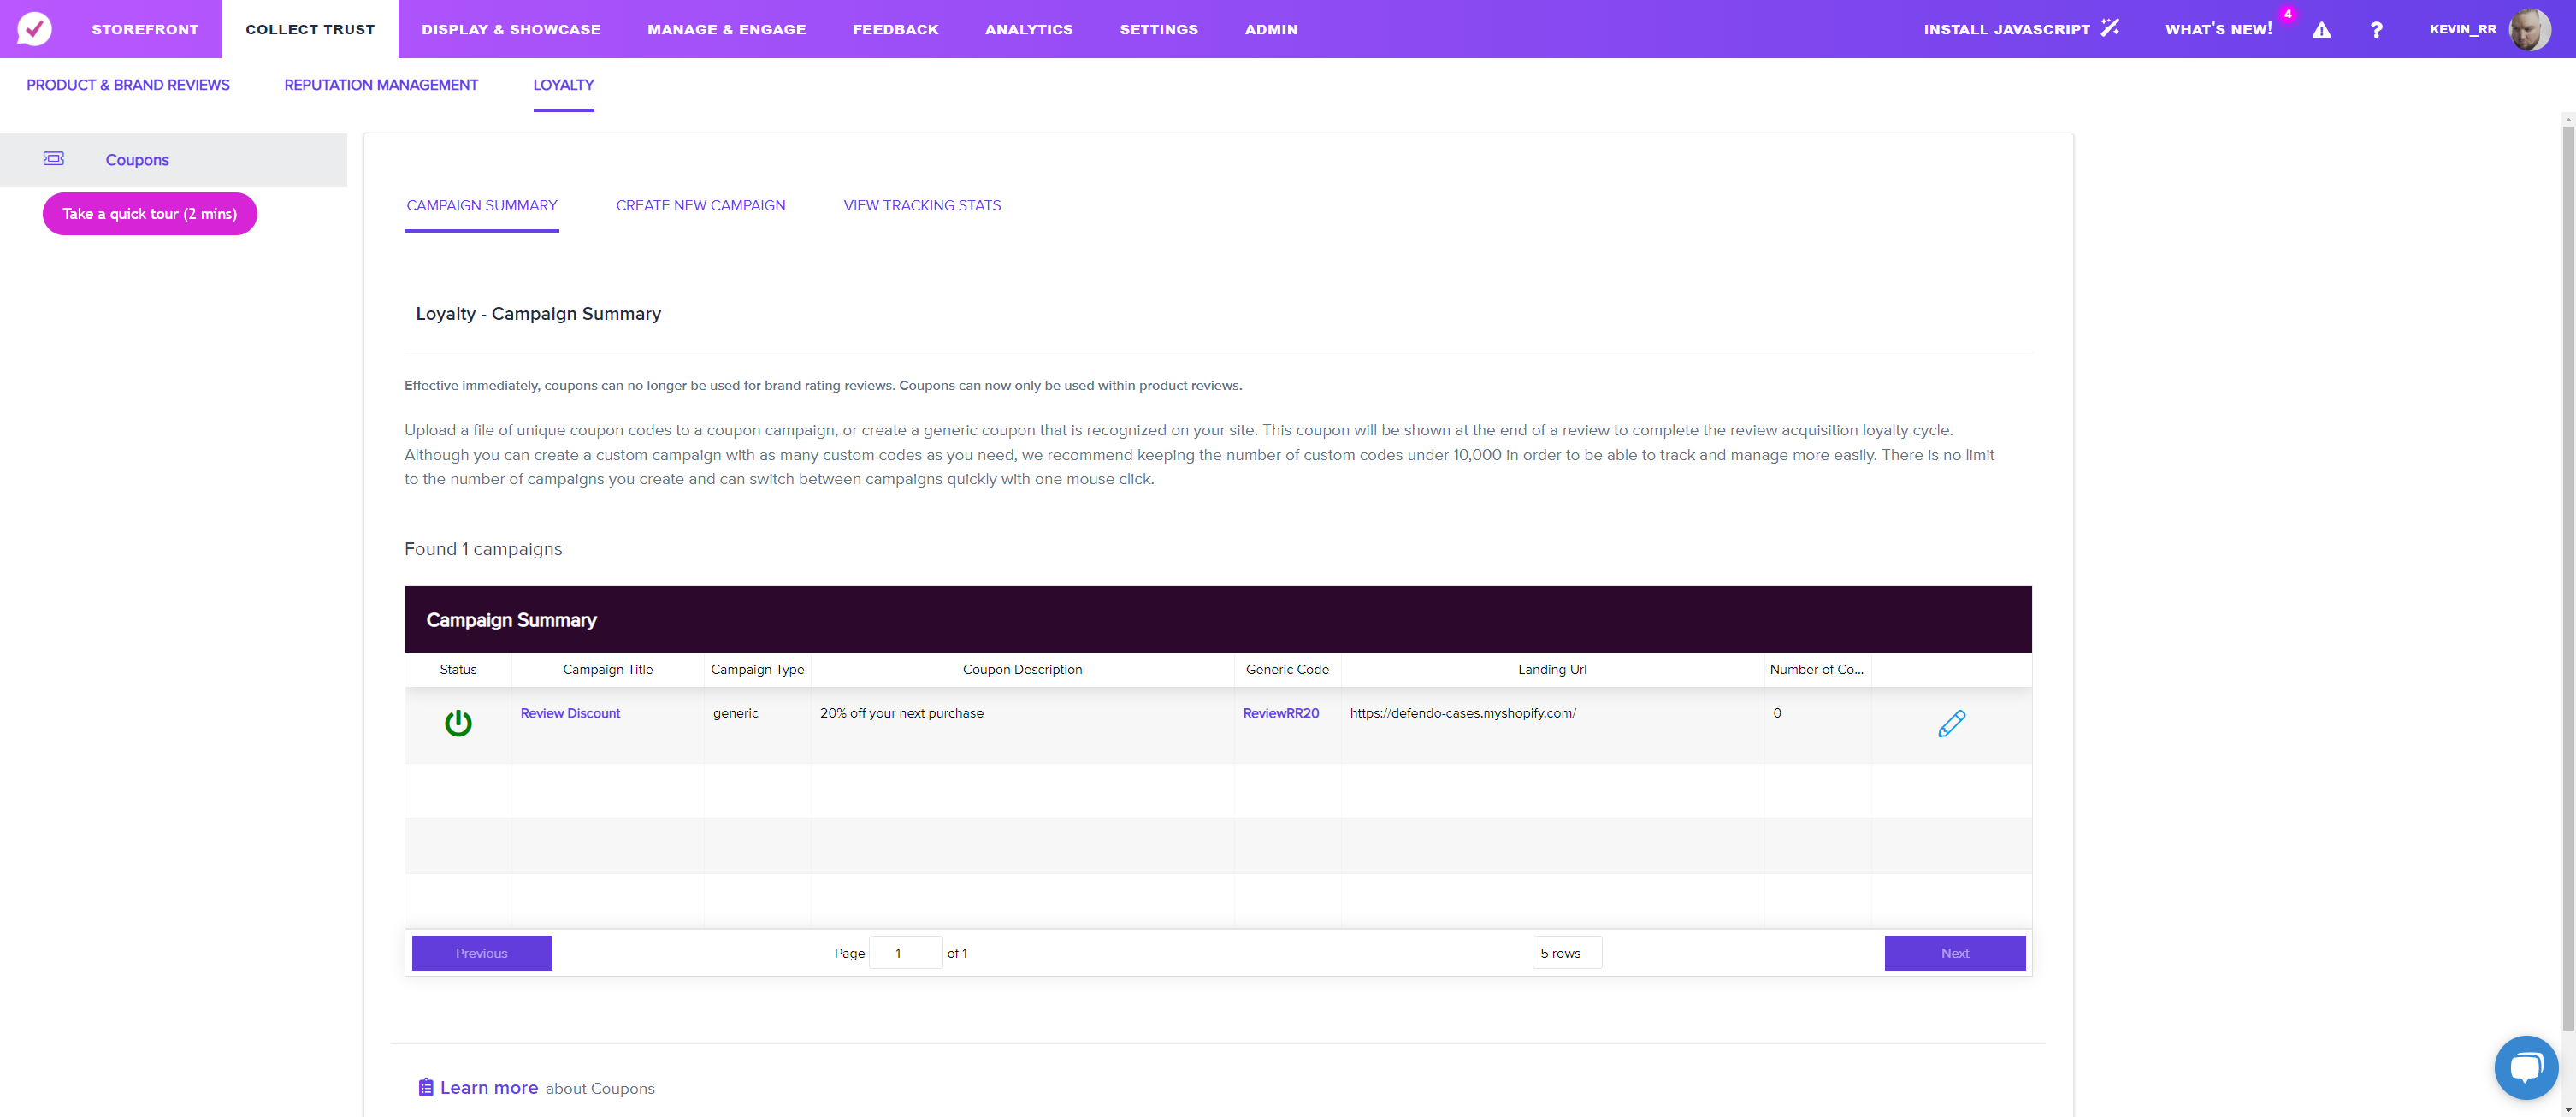Sort by the Landing Url column header
This screenshot has height=1117, width=2576.
1552,670
